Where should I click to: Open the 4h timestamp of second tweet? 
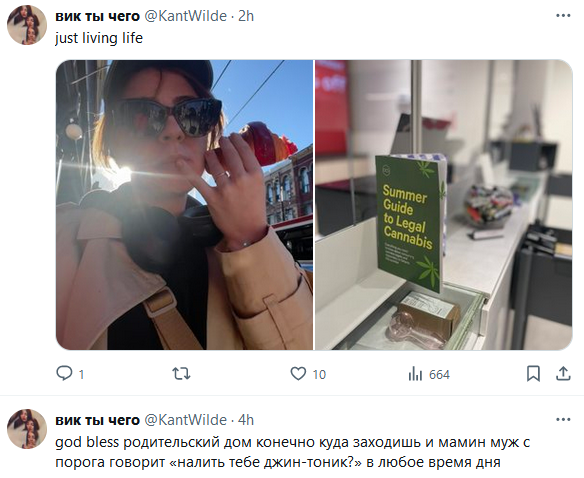click(246, 420)
